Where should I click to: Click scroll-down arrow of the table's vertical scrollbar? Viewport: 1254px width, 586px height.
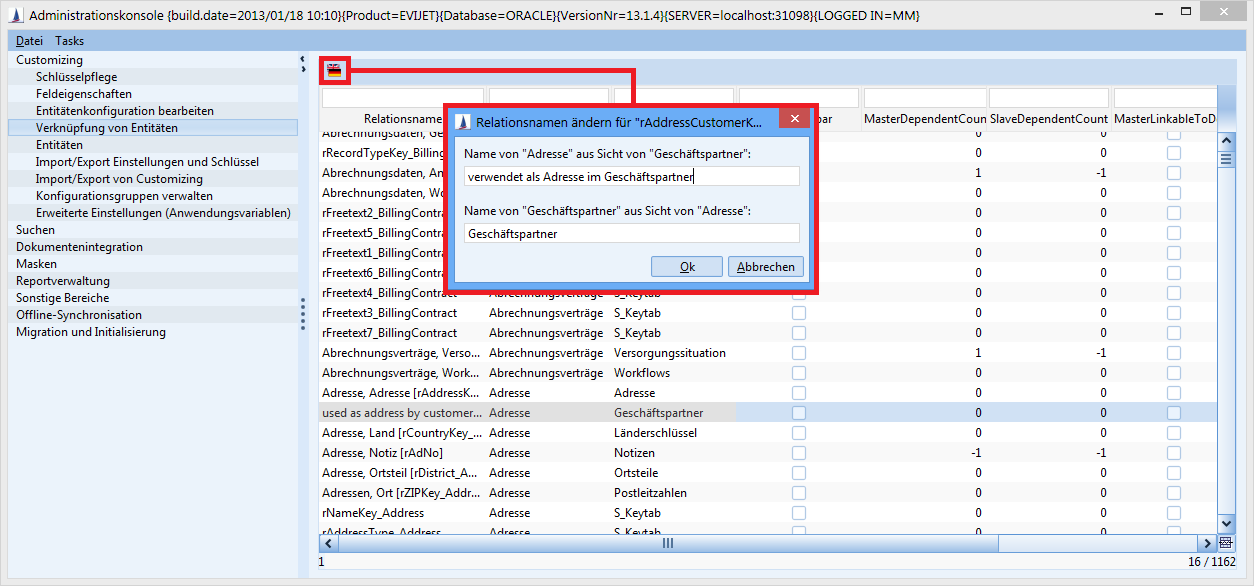coord(1226,524)
